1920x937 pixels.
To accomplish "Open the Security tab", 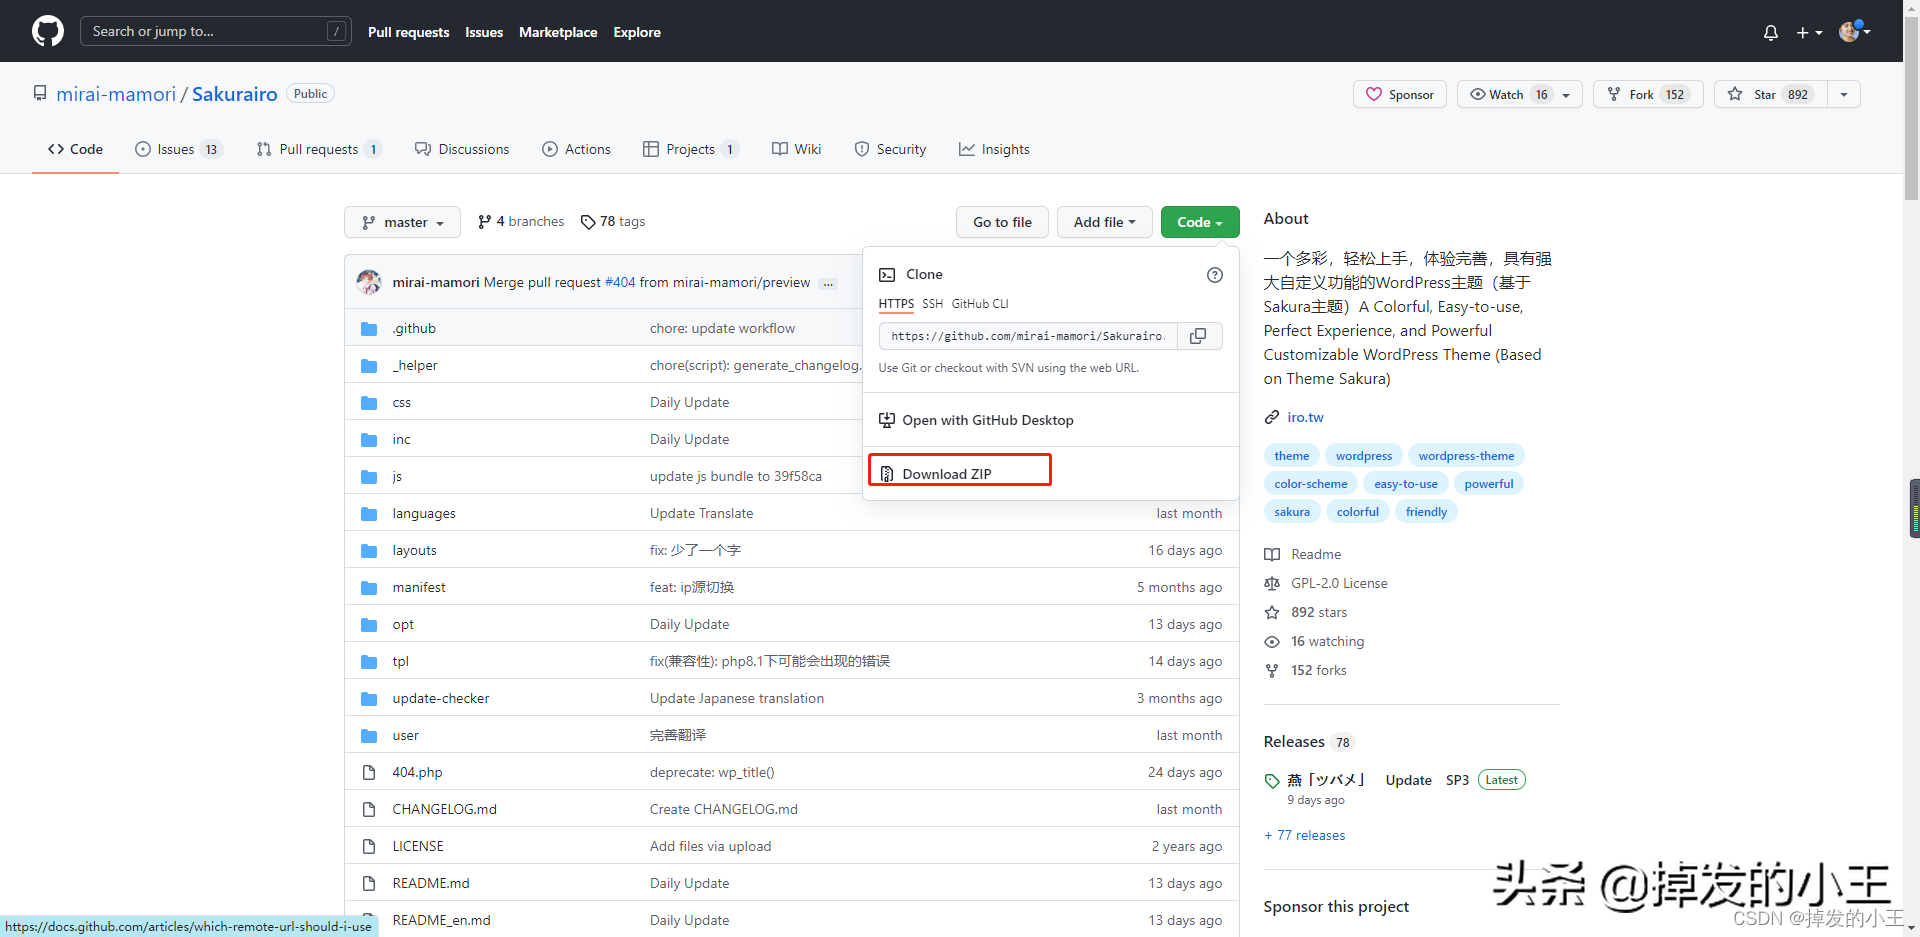I will click(x=891, y=149).
